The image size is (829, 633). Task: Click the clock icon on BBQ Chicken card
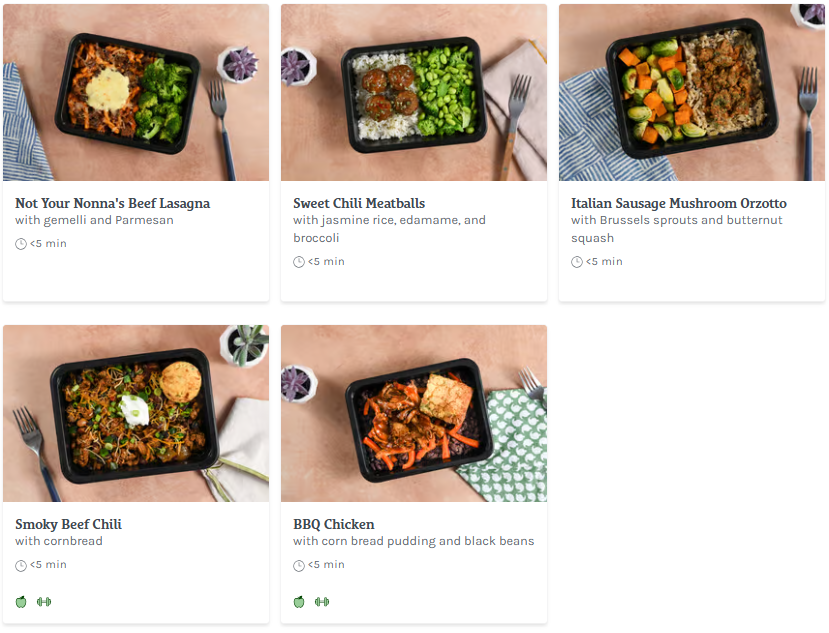tap(299, 566)
